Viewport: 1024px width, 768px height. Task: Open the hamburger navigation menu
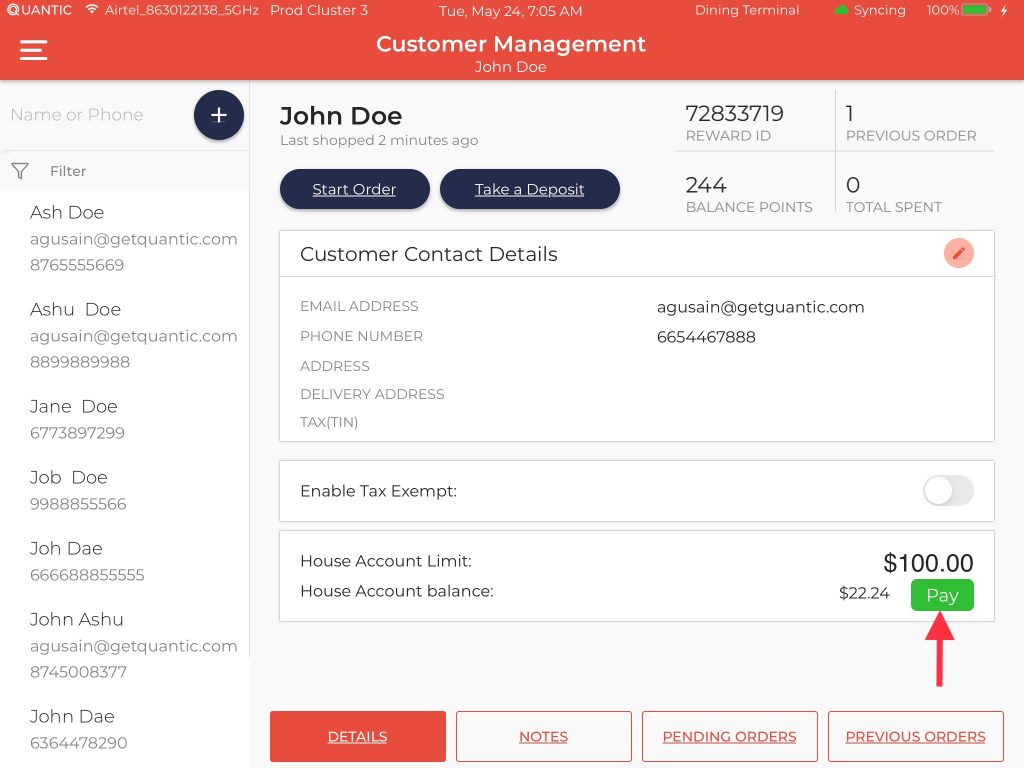34,50
